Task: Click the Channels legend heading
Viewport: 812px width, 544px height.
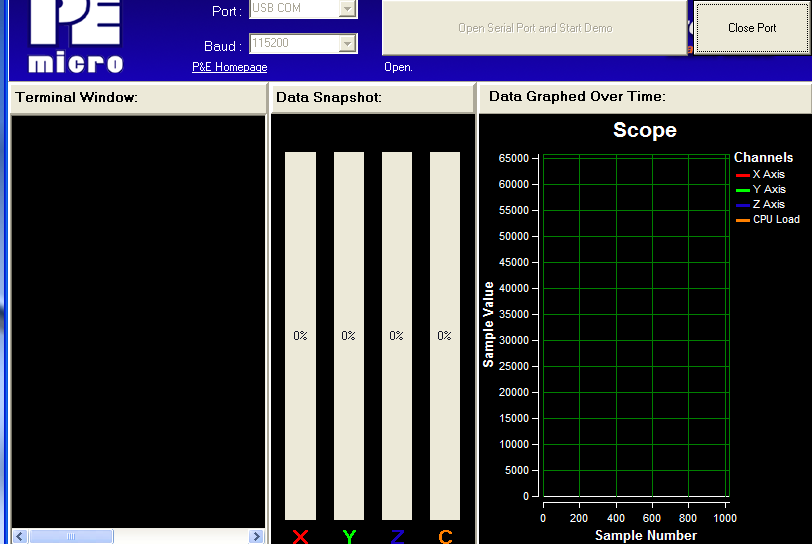Action: 763,158
